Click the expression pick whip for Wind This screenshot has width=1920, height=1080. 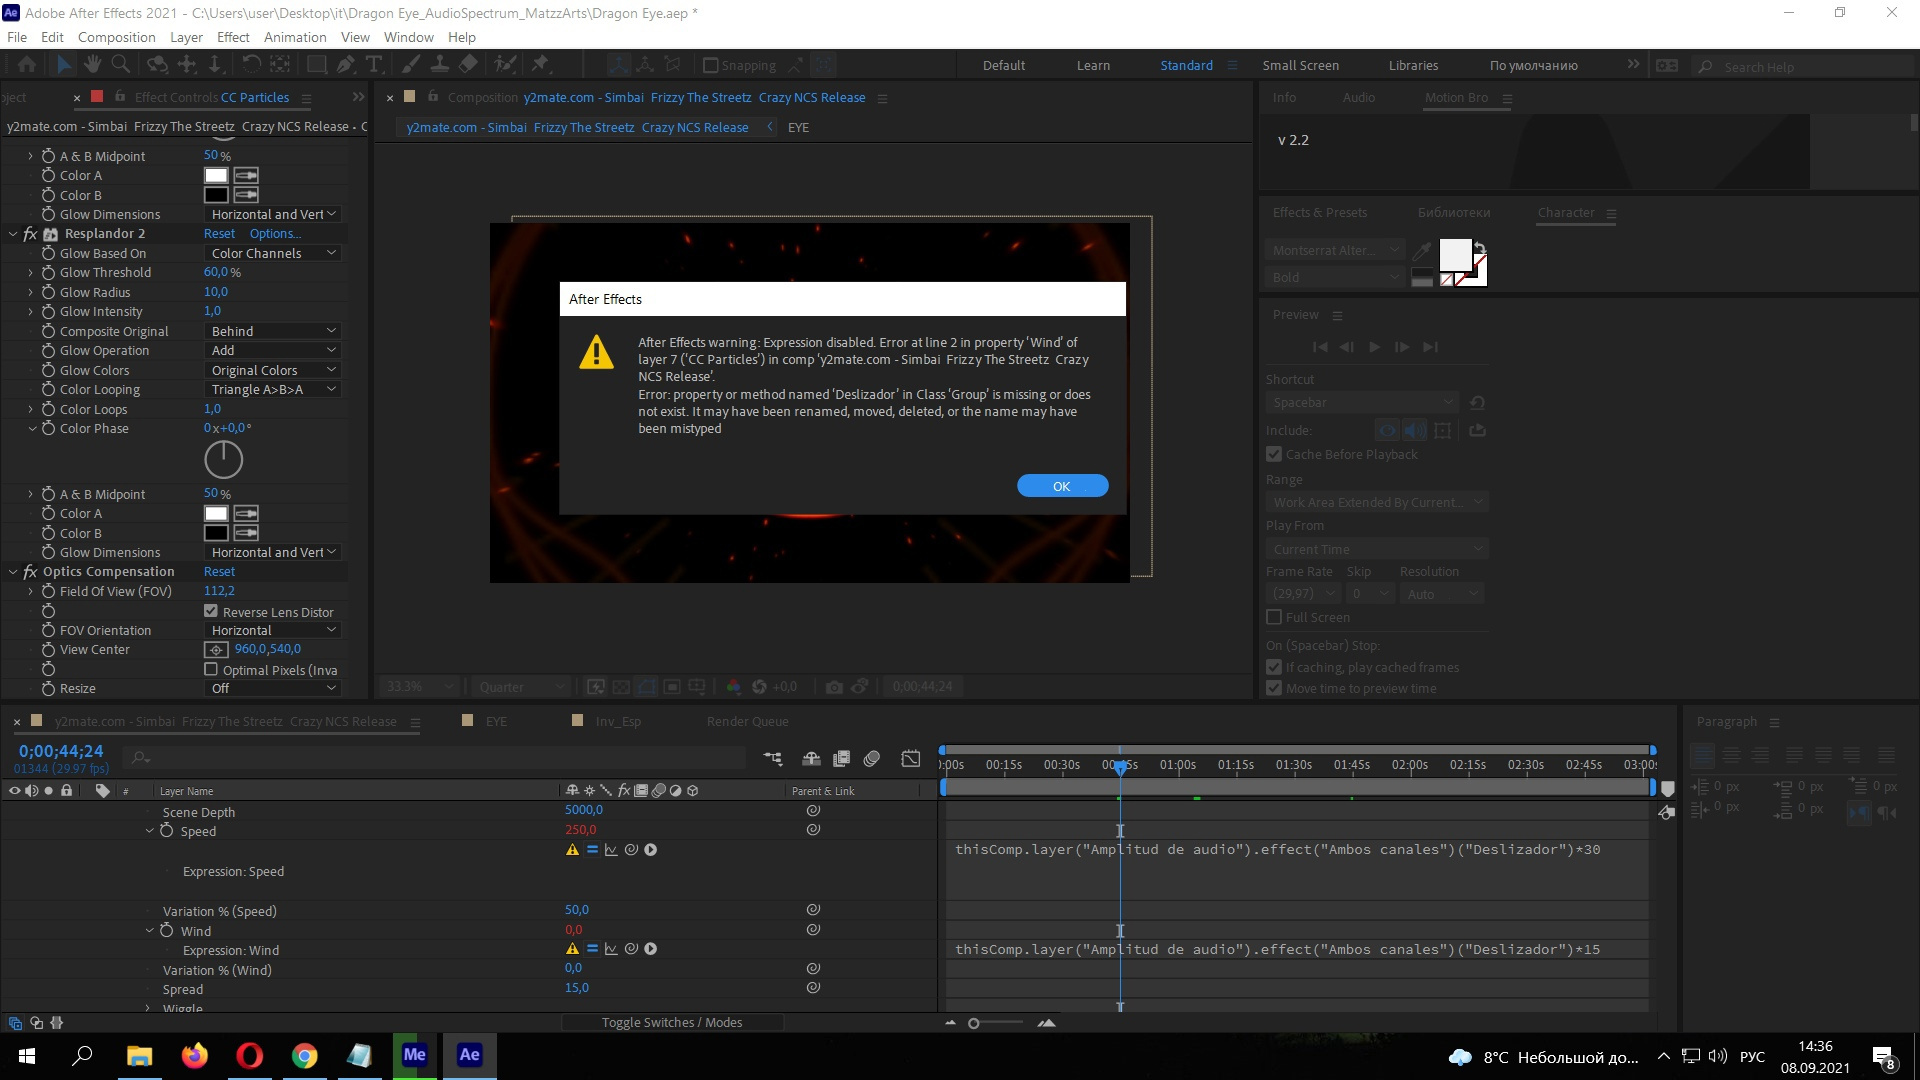pos(631,949)
